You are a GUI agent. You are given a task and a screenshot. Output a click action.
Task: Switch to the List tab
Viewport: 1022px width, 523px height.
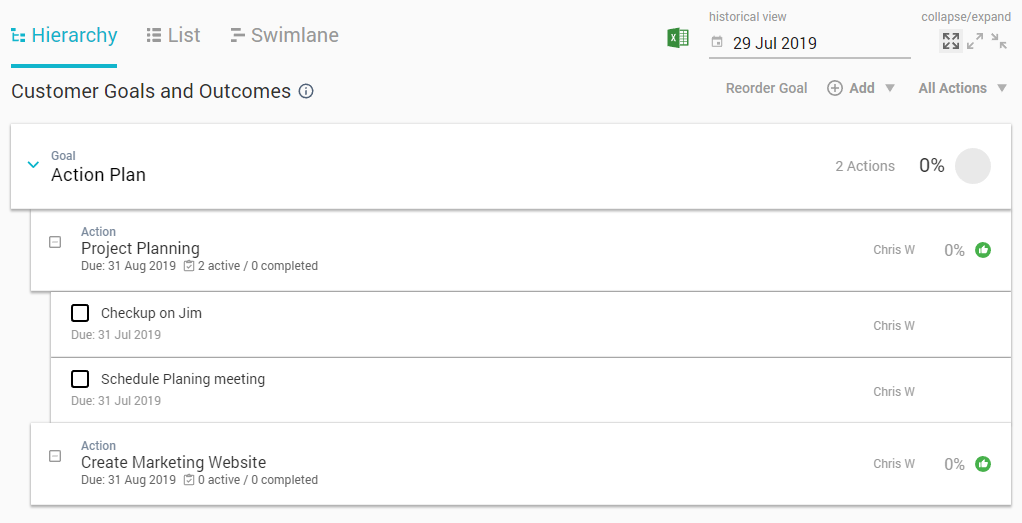coord(173,35)
